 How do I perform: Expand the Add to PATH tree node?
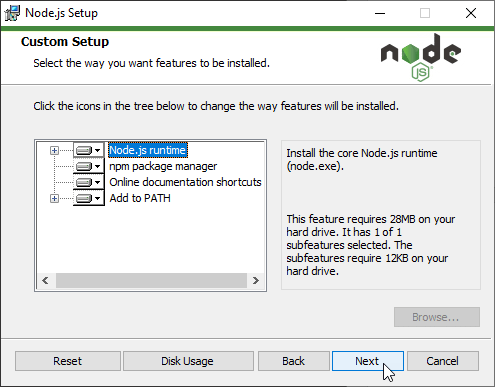click(54, 199)
